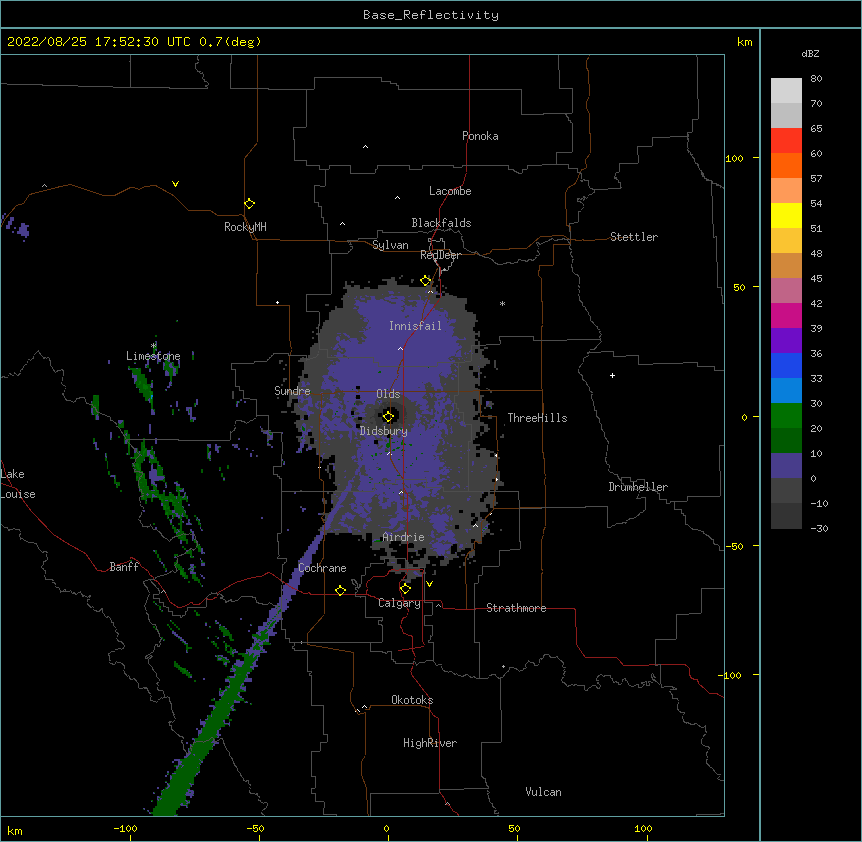
Task: Click the dBZ legend heading
Action: click(x=810, y=53)
